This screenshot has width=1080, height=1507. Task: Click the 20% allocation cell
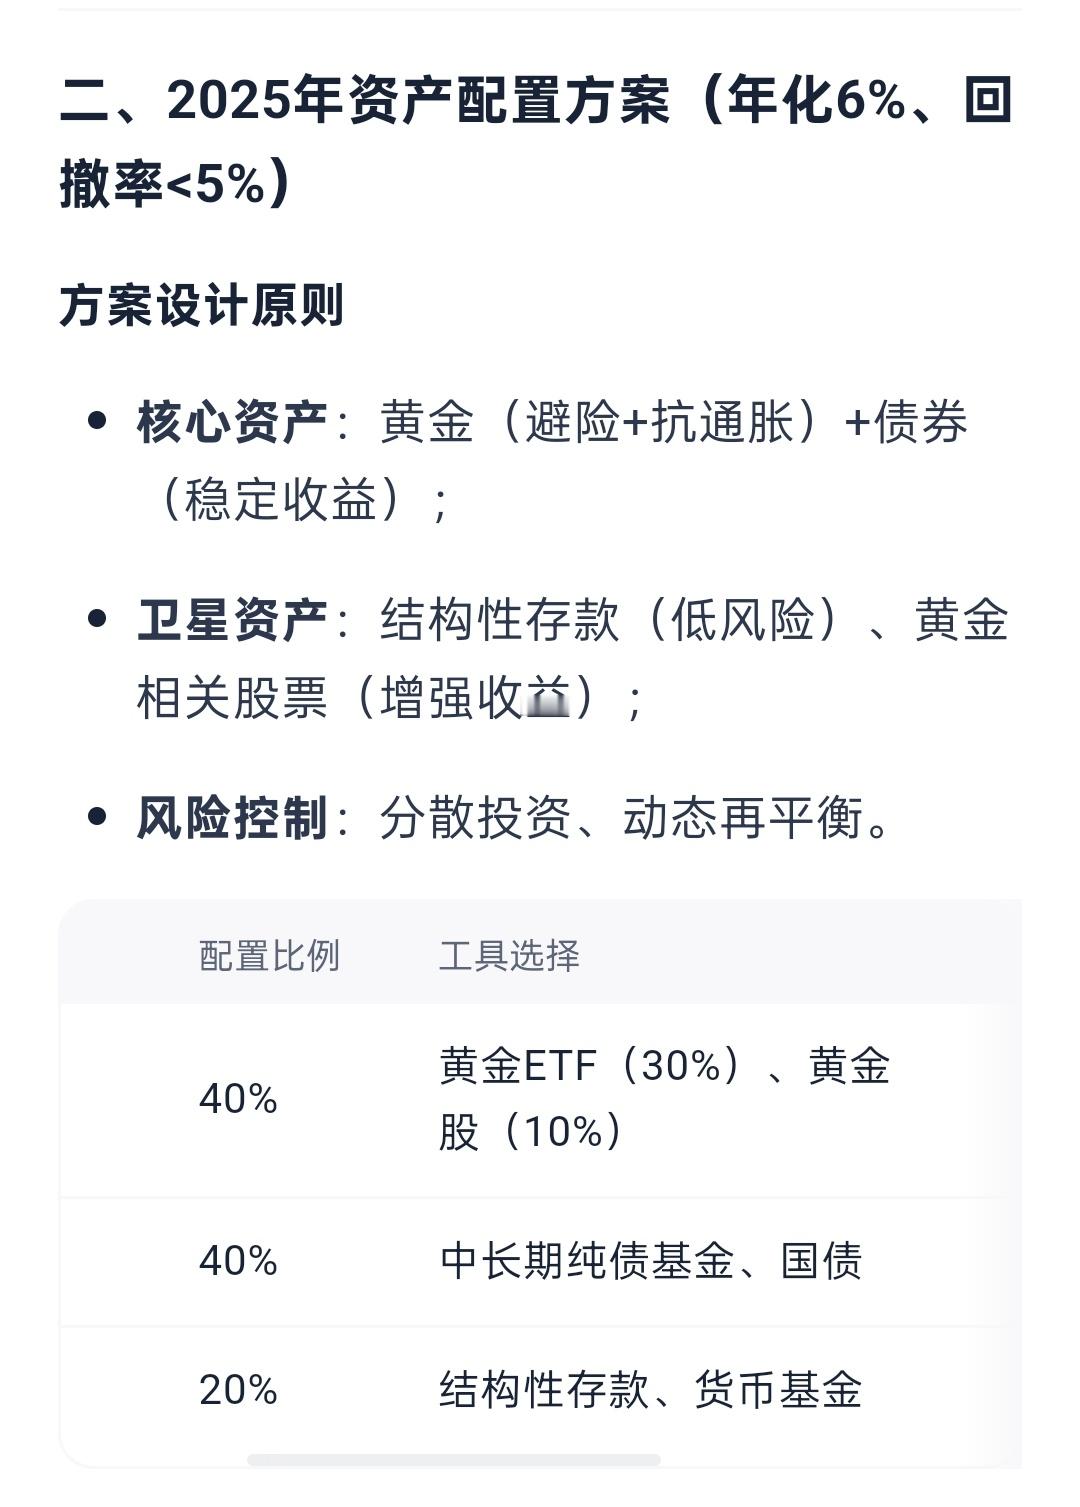(238, 1390)
